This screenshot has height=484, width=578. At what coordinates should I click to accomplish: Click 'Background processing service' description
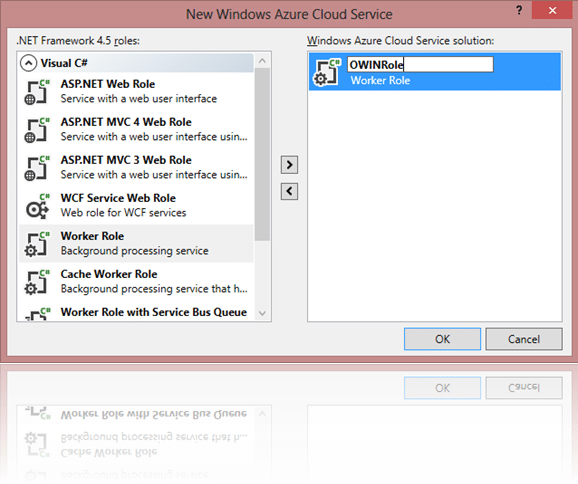[135, 251]
